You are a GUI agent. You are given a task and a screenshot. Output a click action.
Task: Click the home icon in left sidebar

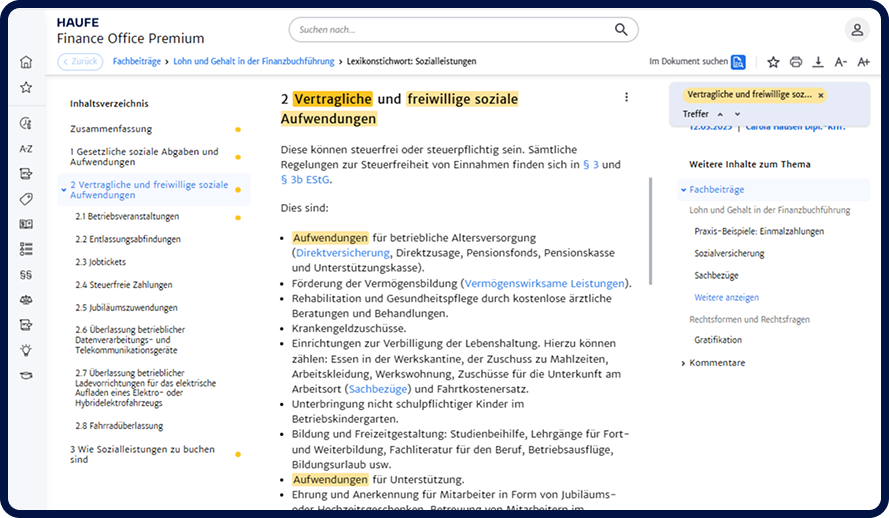coord(26,62)
